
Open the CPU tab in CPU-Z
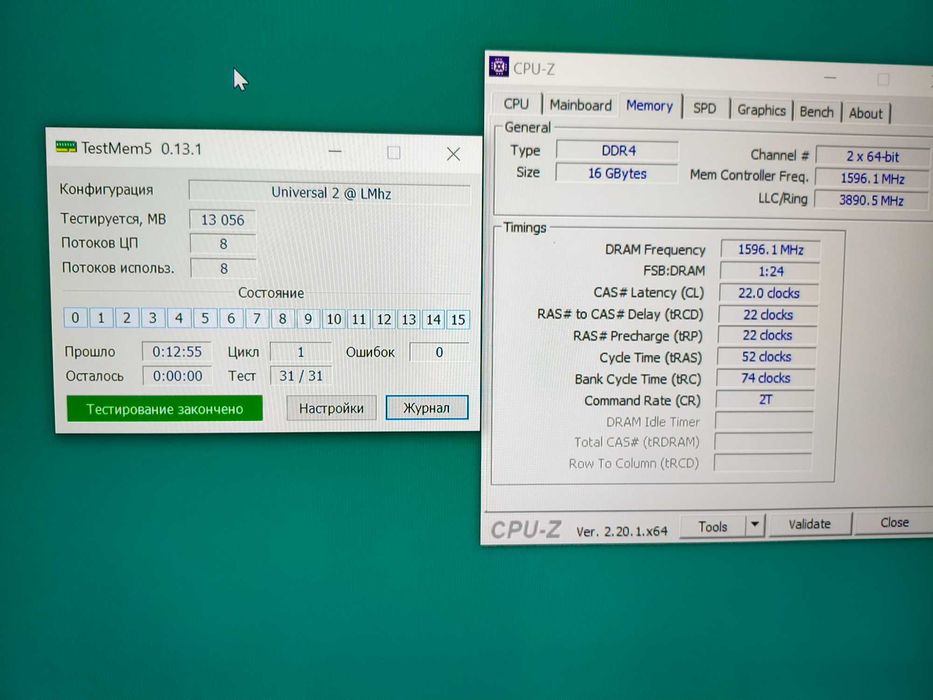pos(516,104)
